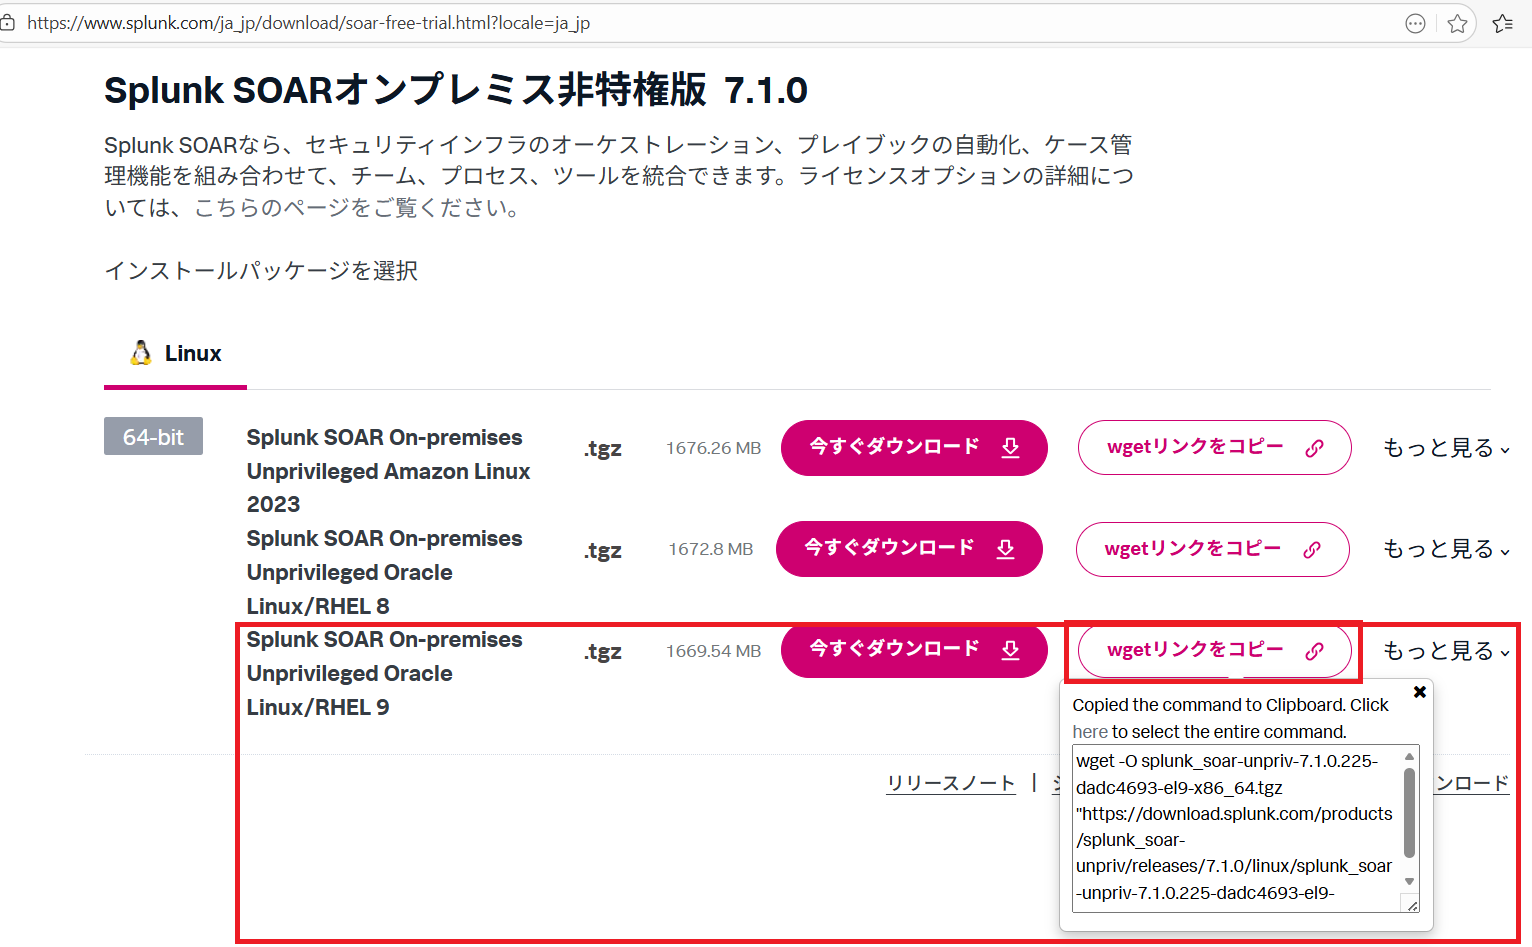The height and width of the screenshot is (947, 1532).
Task: Download the Oracle Linux/RHEL 9 package now
Action: [913, 650]
